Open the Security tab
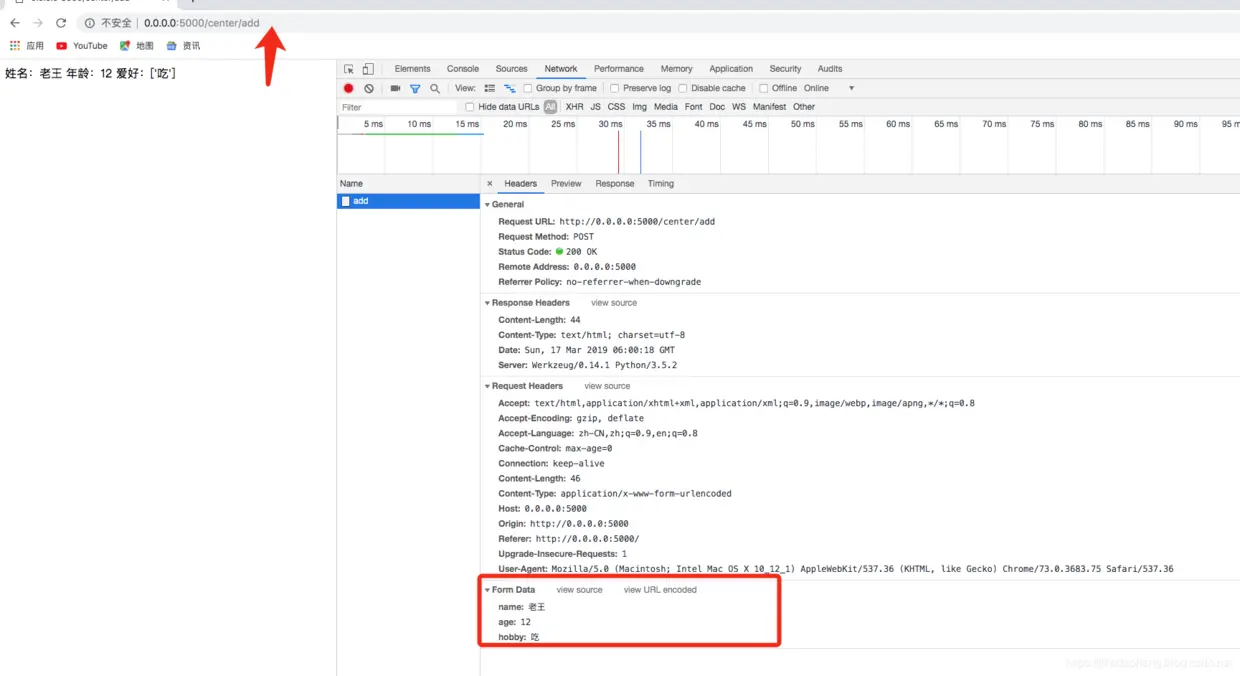 pyautogui.click(x=785, y=69)
